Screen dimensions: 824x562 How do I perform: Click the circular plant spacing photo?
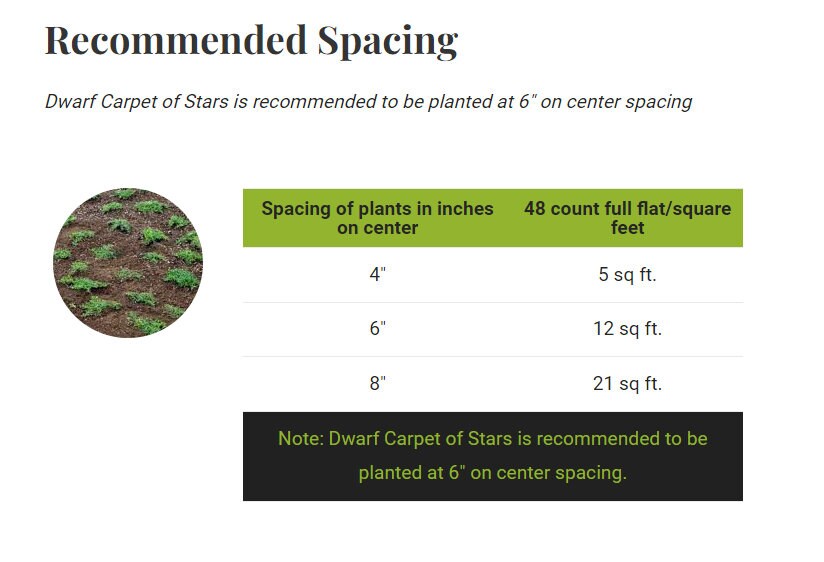point(128,262)
